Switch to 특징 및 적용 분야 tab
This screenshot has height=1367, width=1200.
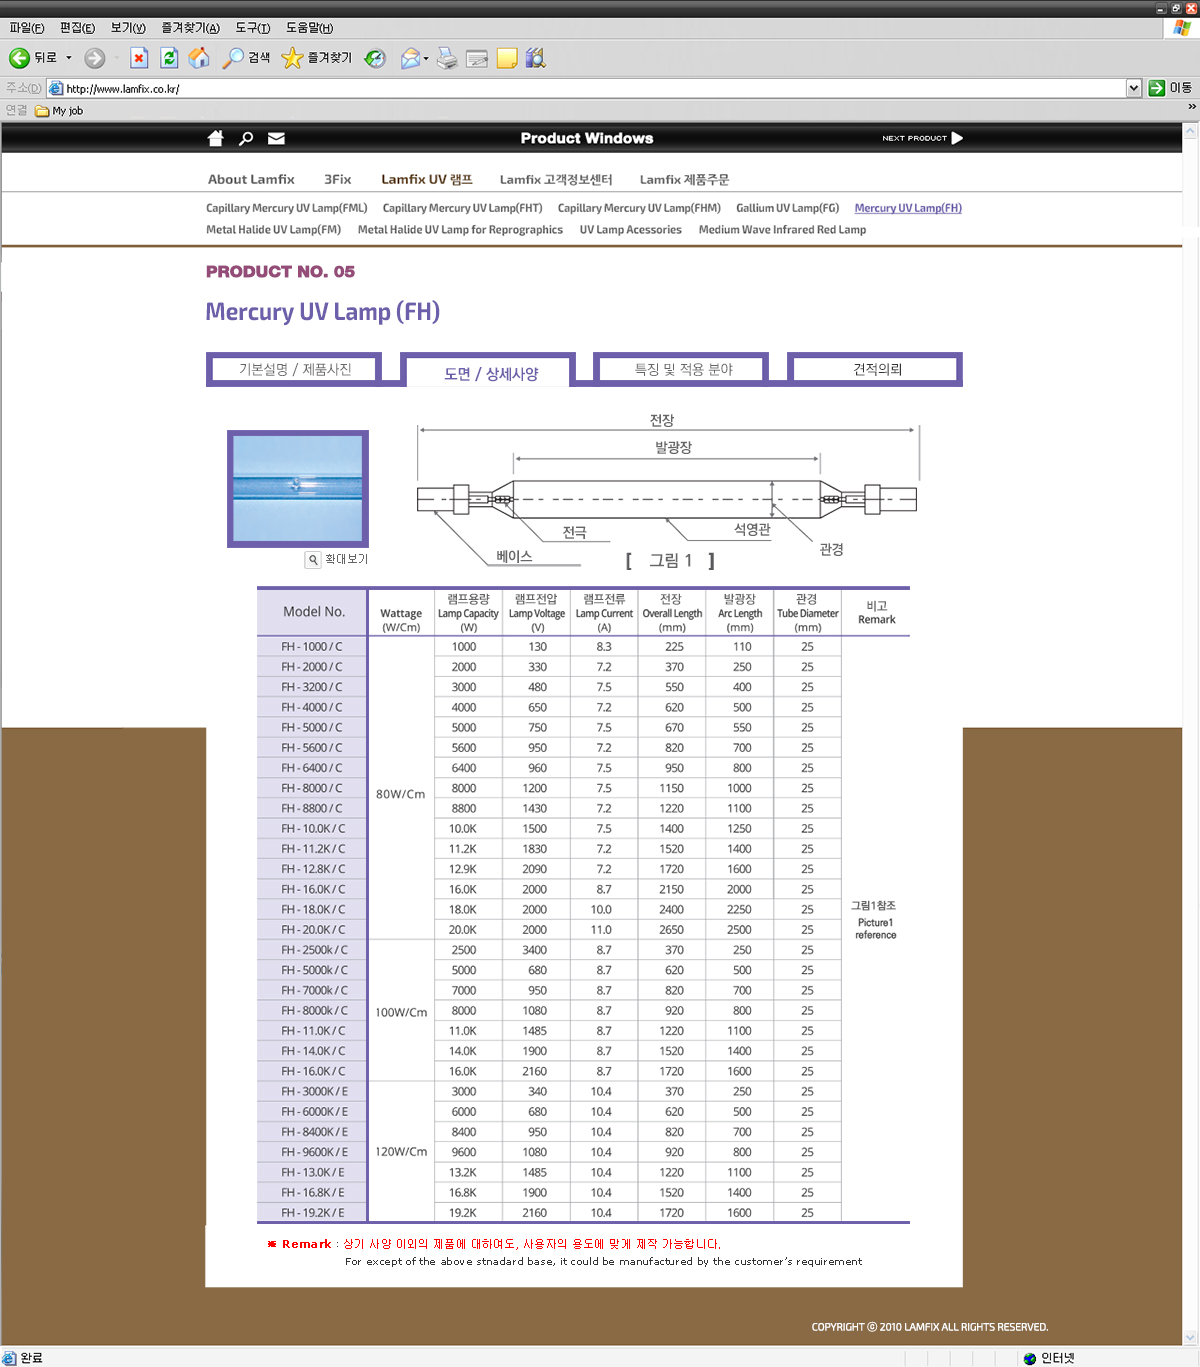click(x=683, y=369)
